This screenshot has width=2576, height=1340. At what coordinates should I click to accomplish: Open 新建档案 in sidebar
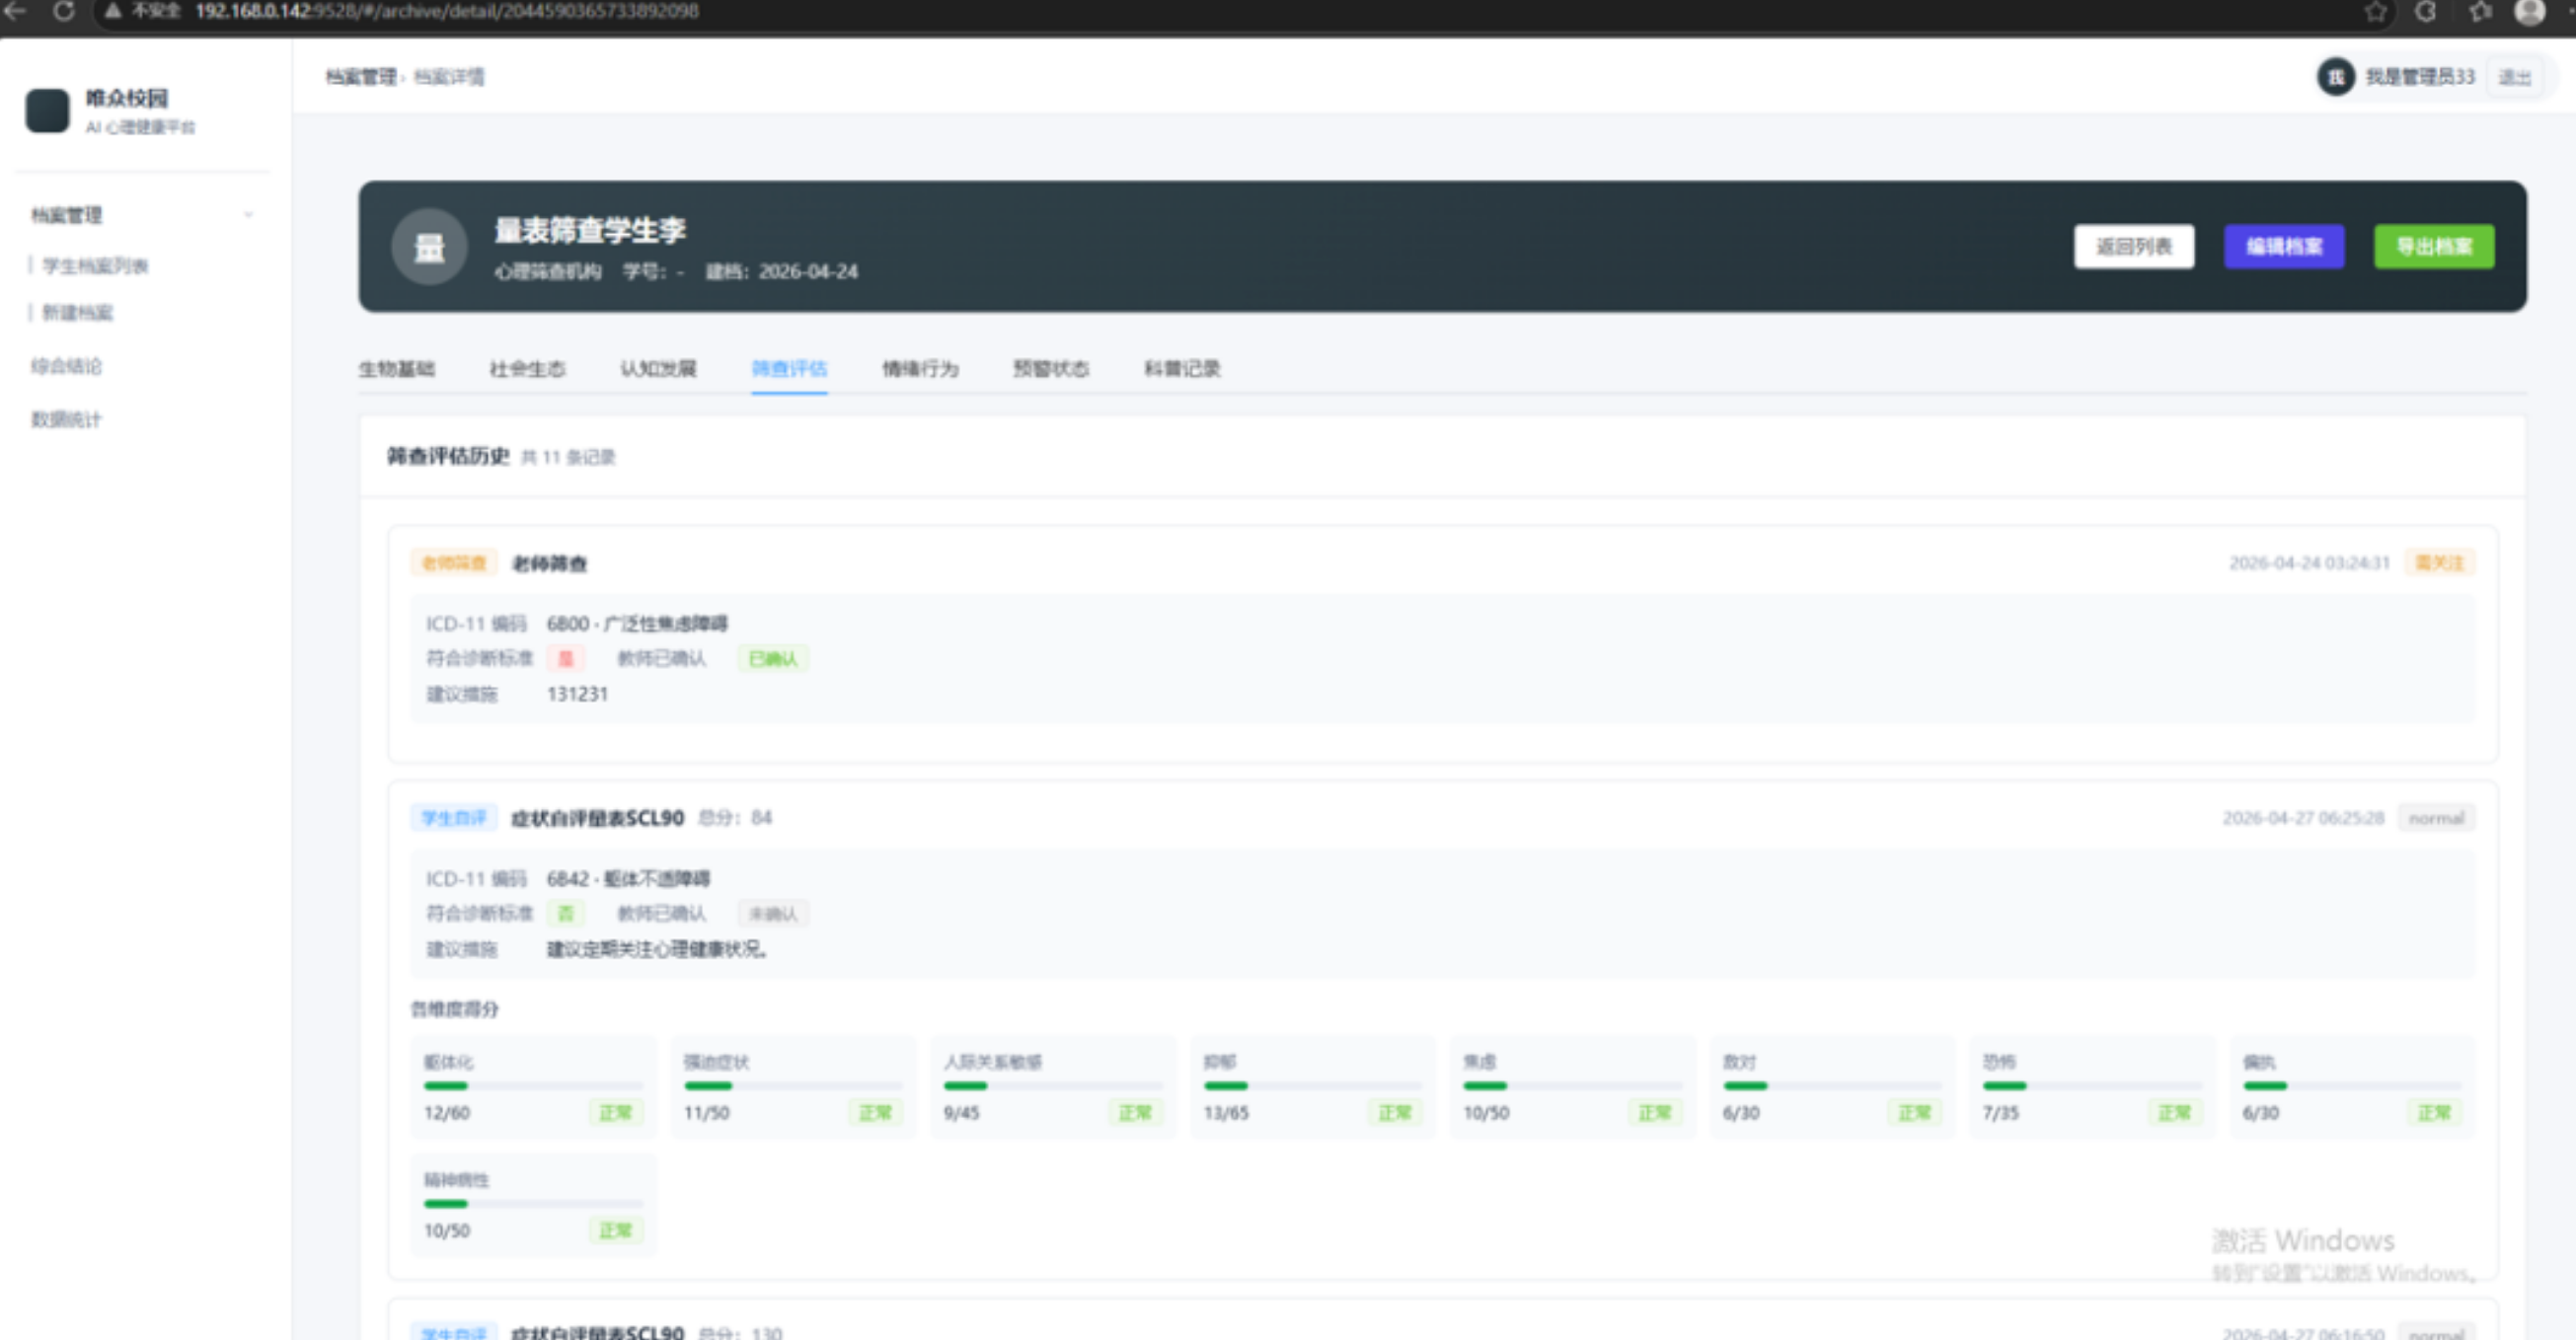pyautogui.click(x=78, y=313)
